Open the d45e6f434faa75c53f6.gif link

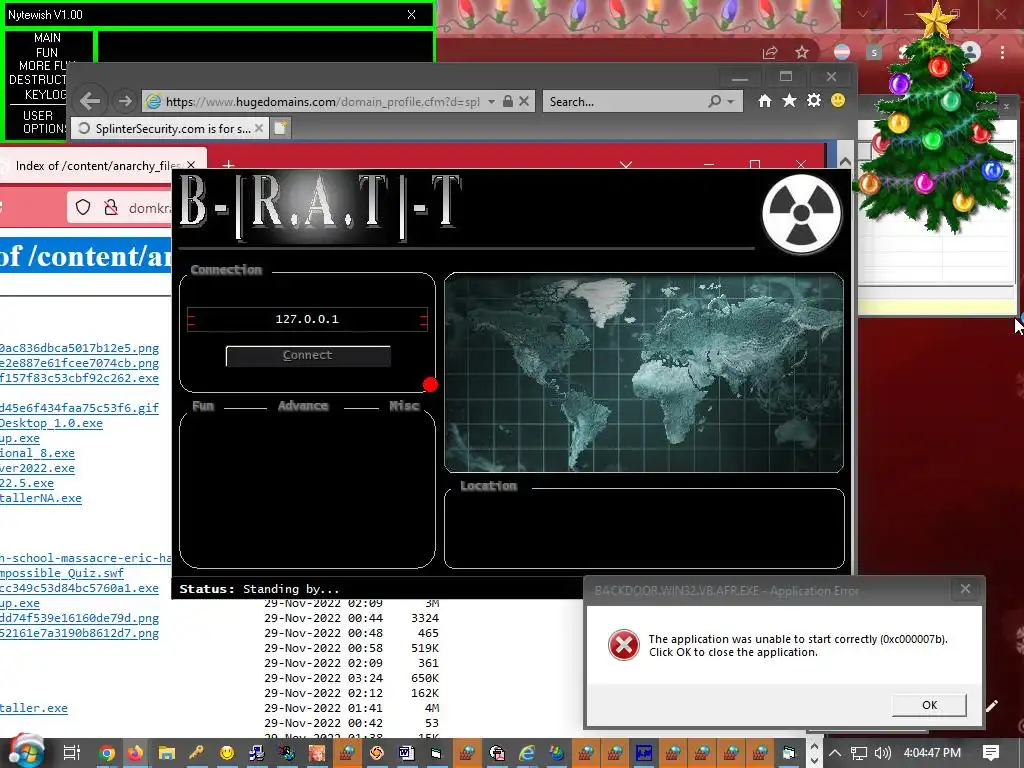tap(79, 408)
